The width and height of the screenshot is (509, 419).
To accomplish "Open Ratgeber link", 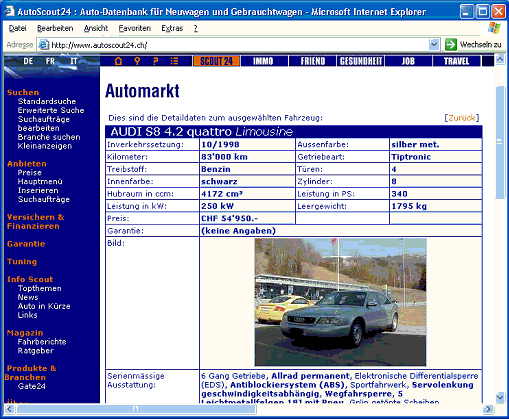I will (x=36, y=351).
